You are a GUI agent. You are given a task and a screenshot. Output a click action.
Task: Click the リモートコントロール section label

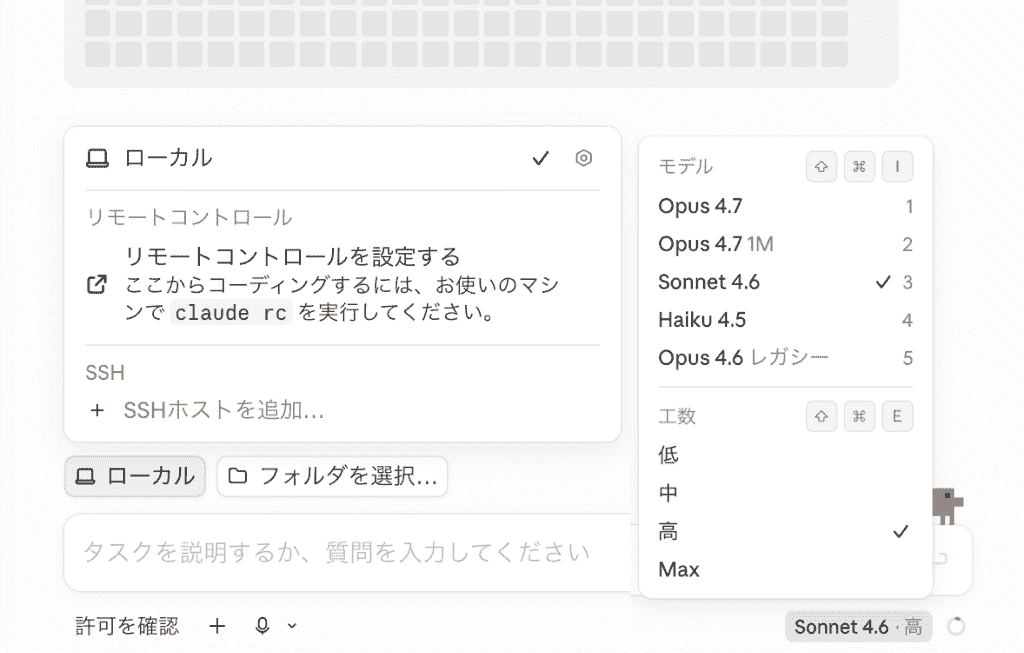coord(189,217)
